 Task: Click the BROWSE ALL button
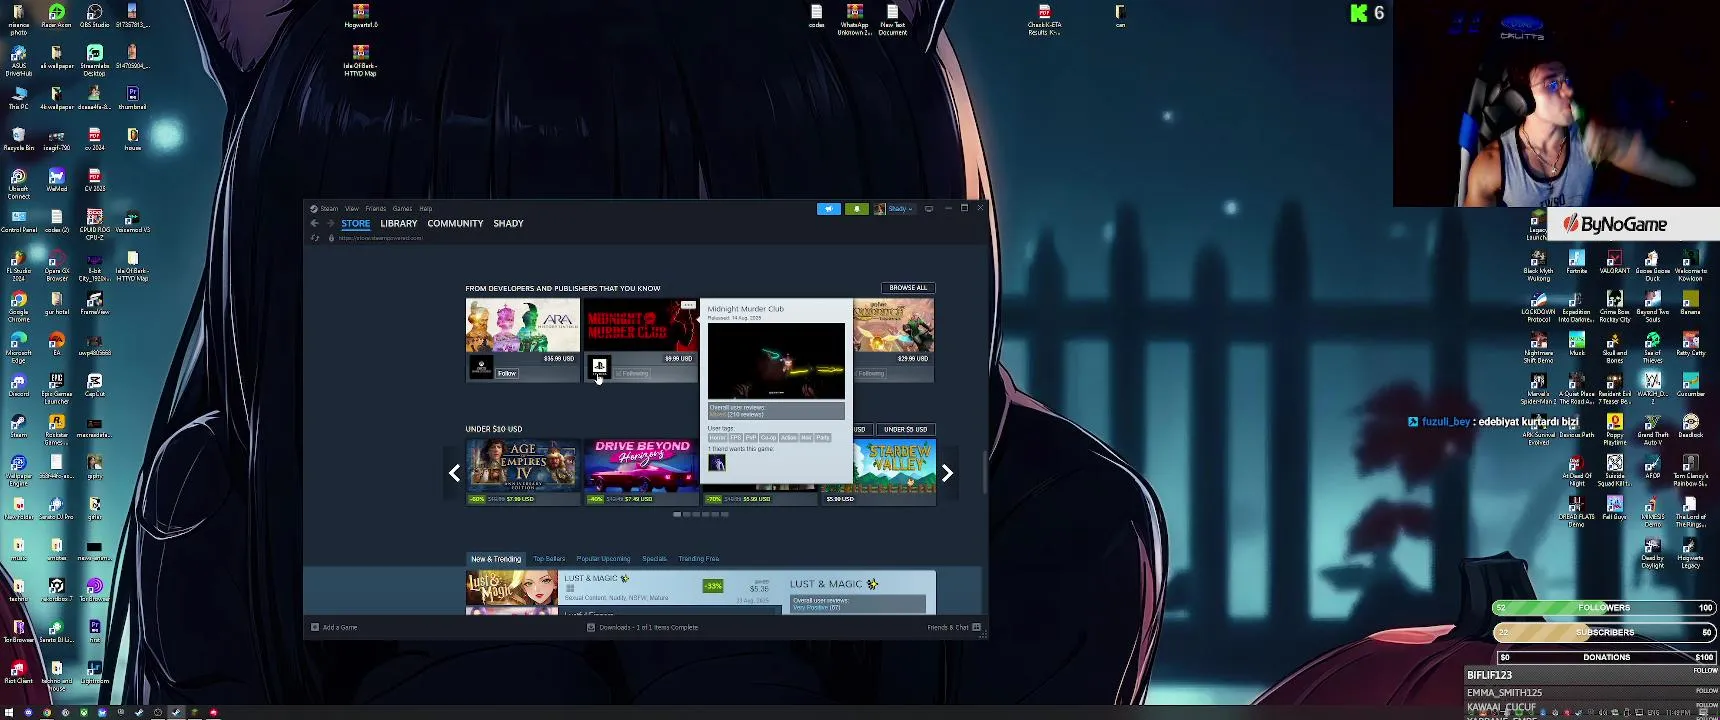pos(908,288)
